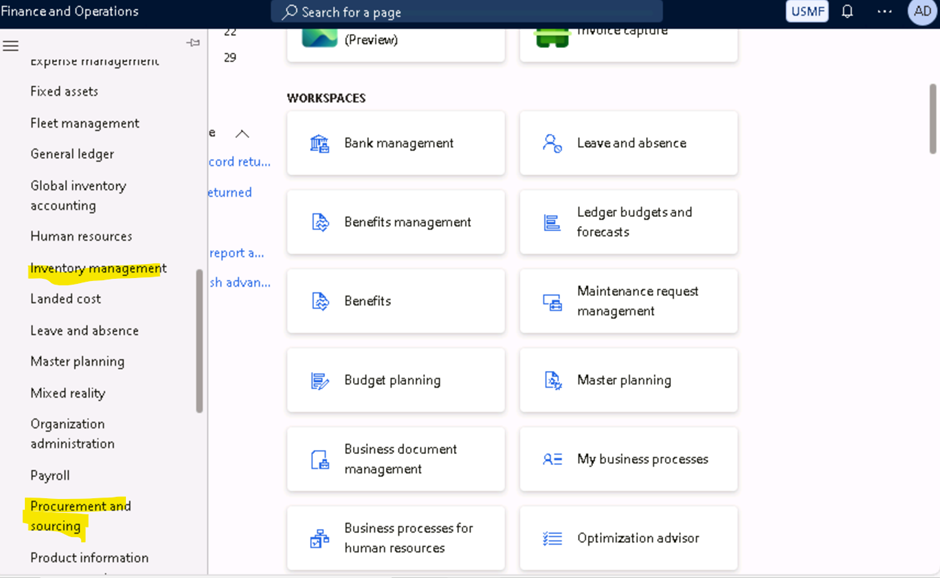Click the 'sh advan...' link
The image size is (940, 578).
pos(240,282)
